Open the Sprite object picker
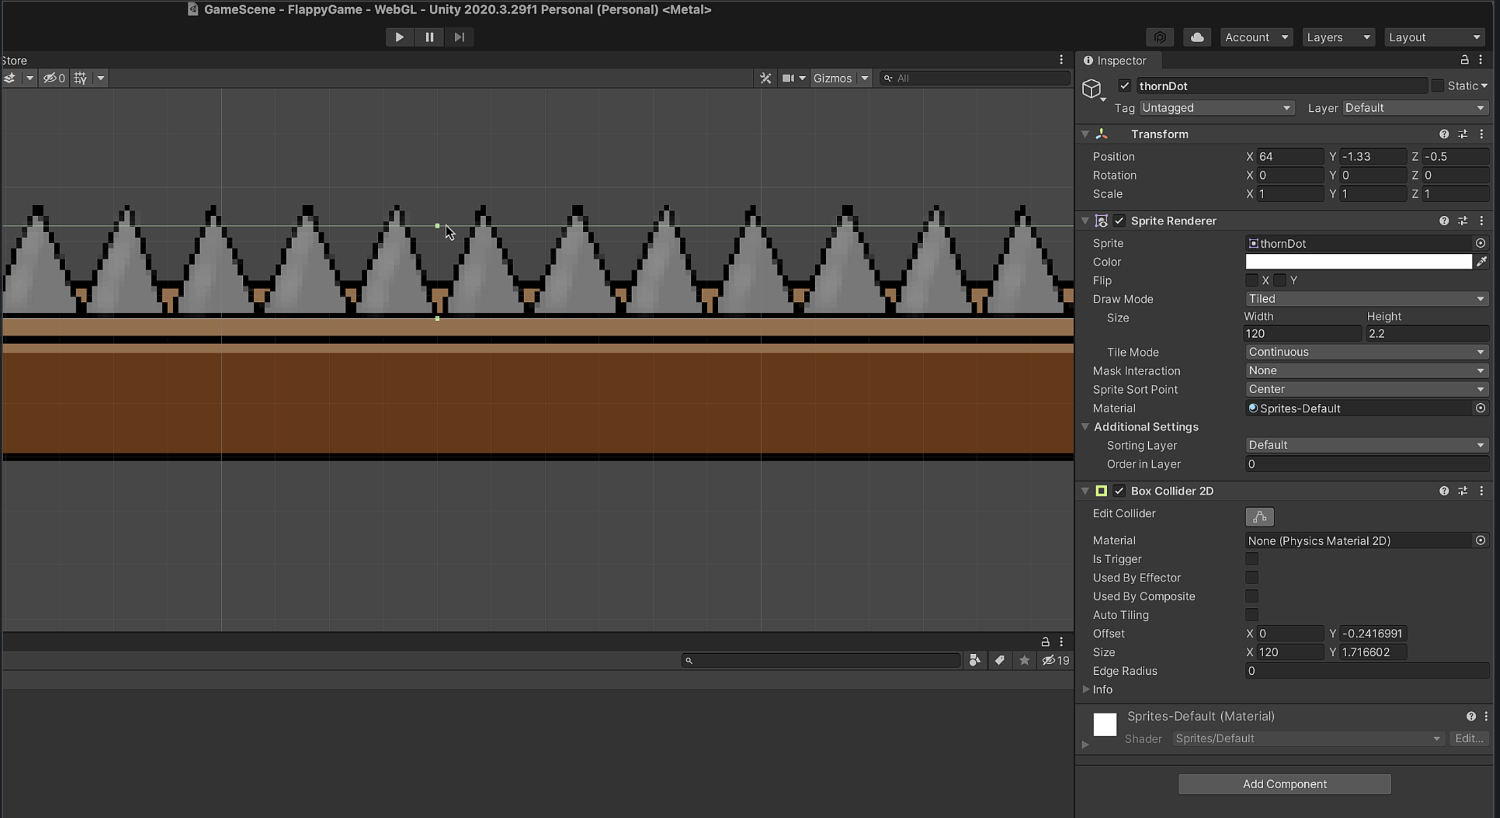 click(1481, 243)
